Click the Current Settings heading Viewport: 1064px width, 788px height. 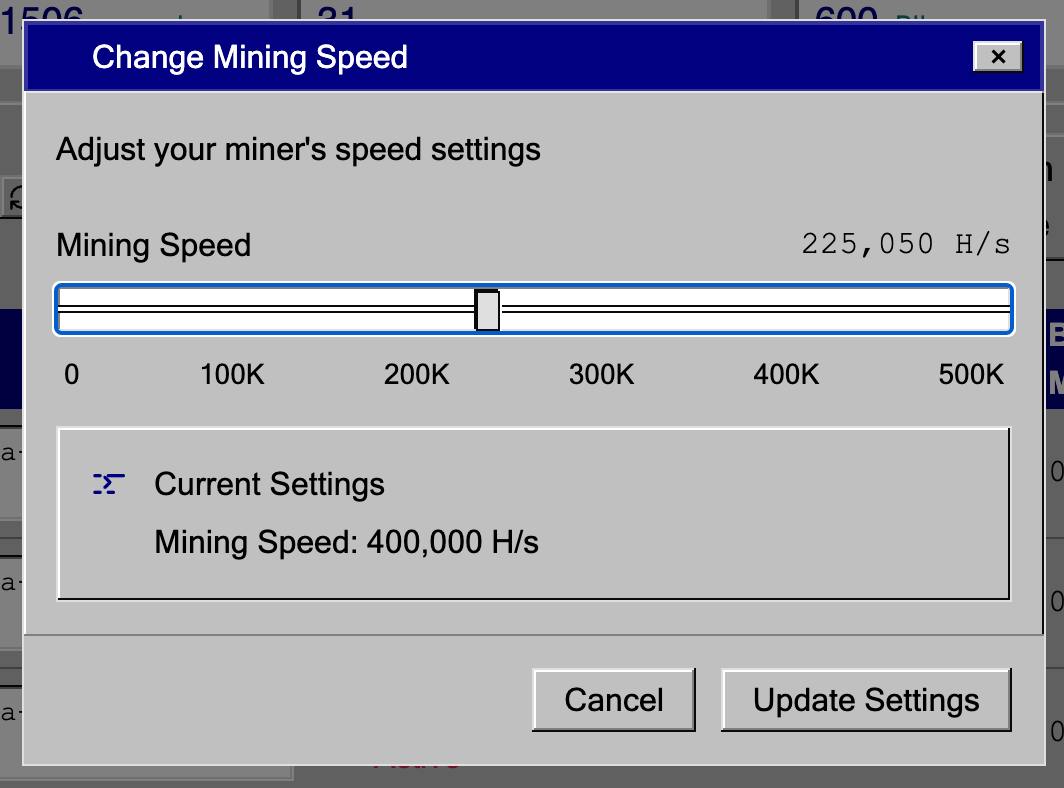tap(269, 485)
